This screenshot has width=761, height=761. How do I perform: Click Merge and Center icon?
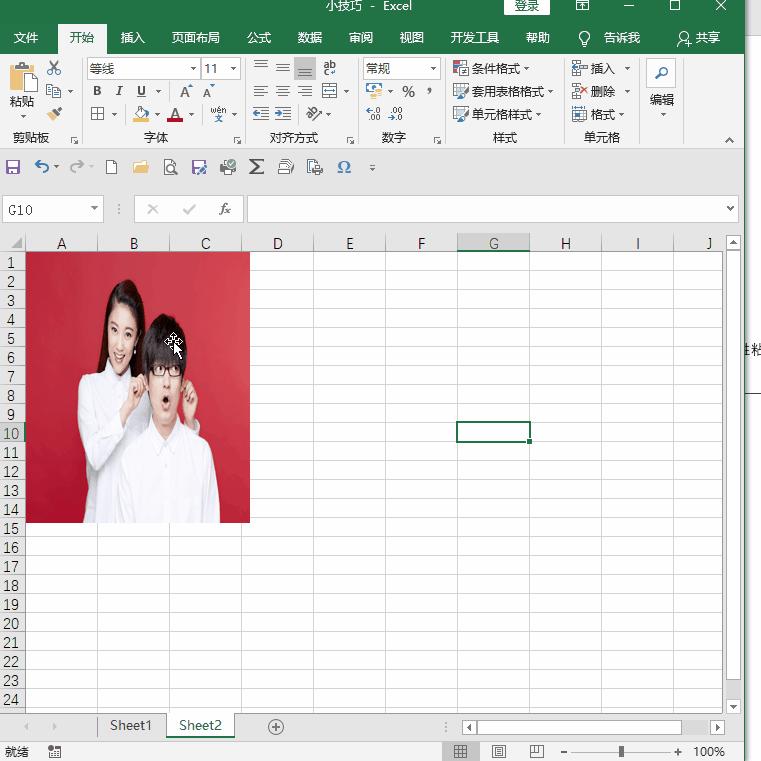coord(330,91)
